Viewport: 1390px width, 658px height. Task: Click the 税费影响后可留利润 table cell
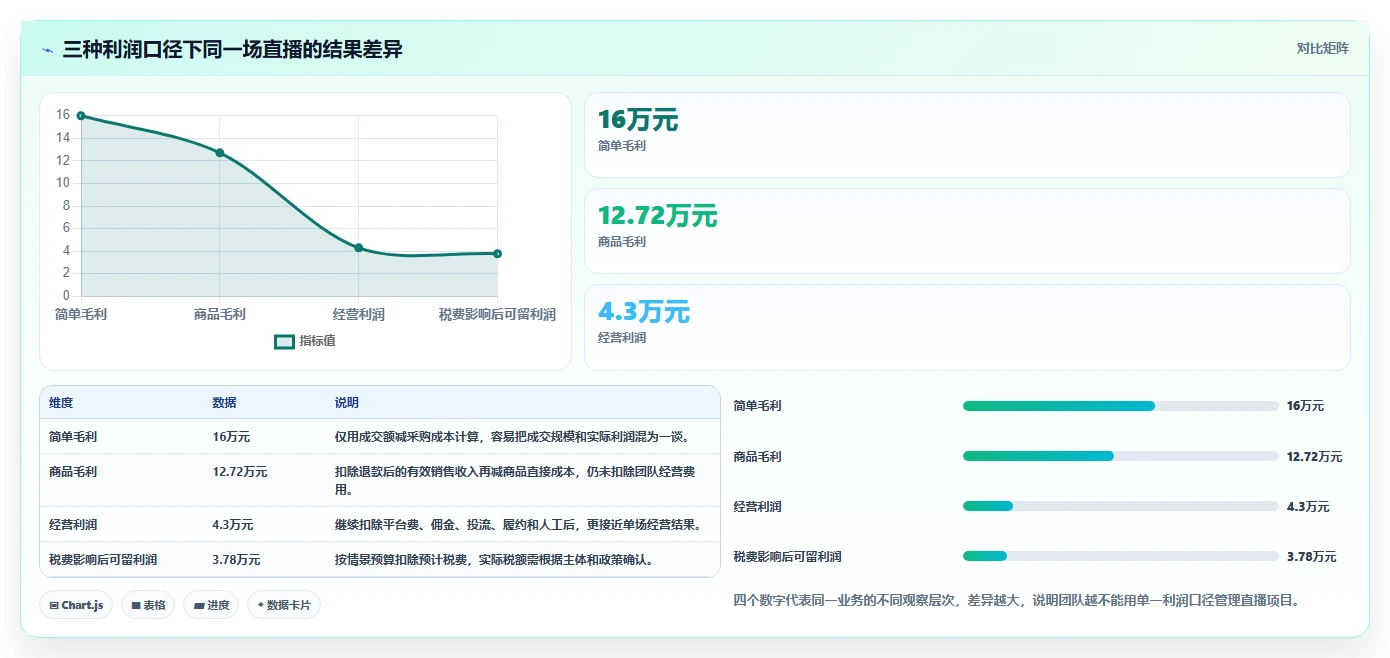point(103,560)
